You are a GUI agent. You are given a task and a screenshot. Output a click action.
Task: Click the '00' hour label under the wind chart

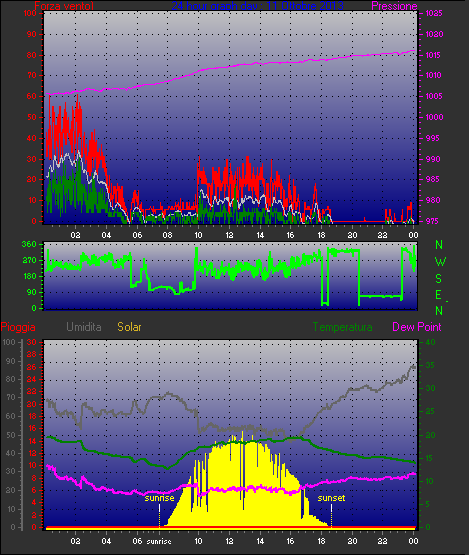tap(413, 235)
